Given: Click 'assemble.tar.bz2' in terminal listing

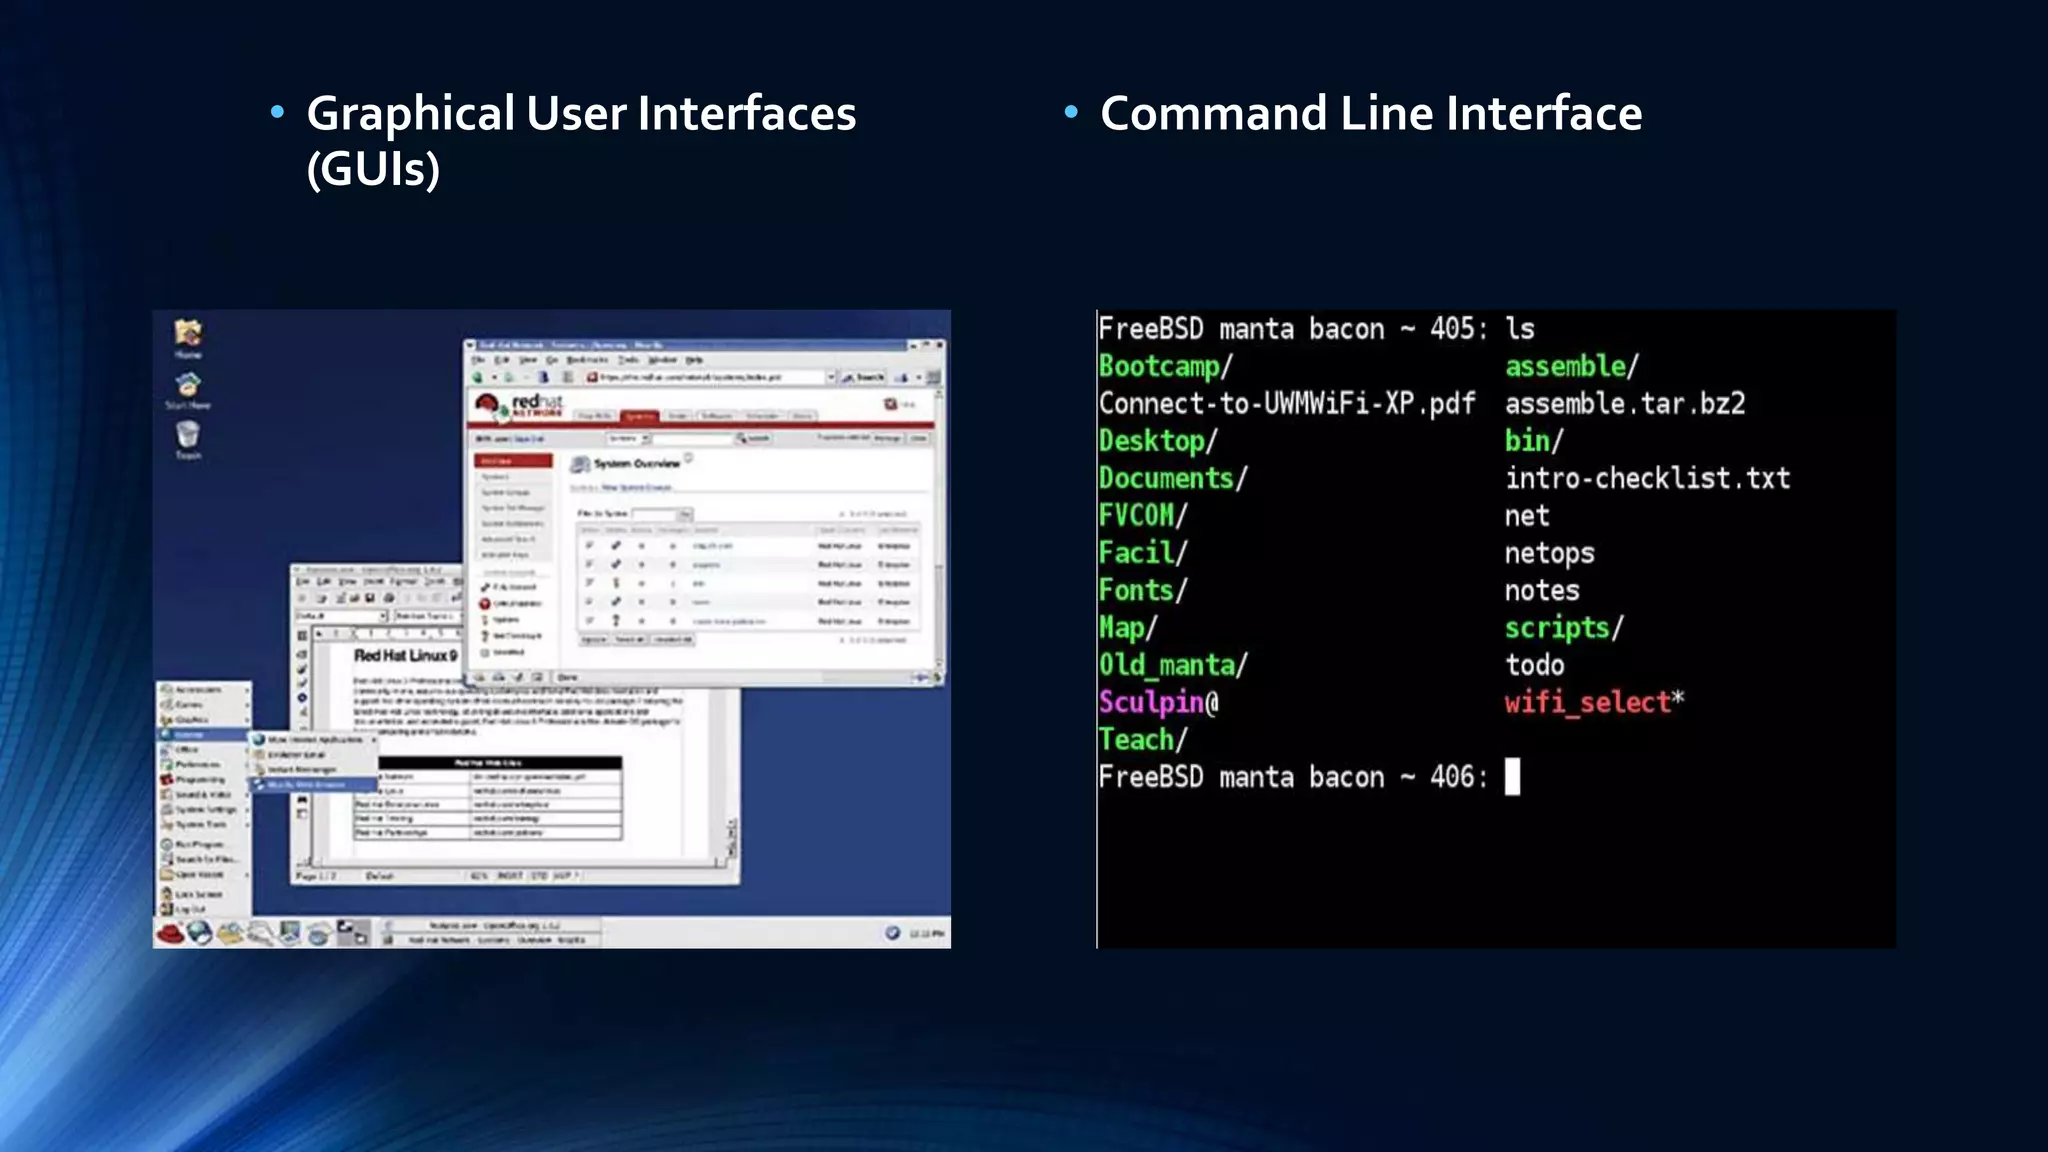Looking at the screenshot, I should [1625, 404].
